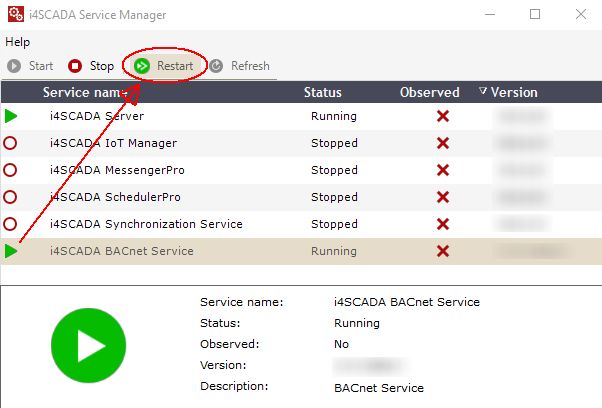The image size is (602, 408).
Task: Click running icon of i4SCADA Server
Action: 11,116
